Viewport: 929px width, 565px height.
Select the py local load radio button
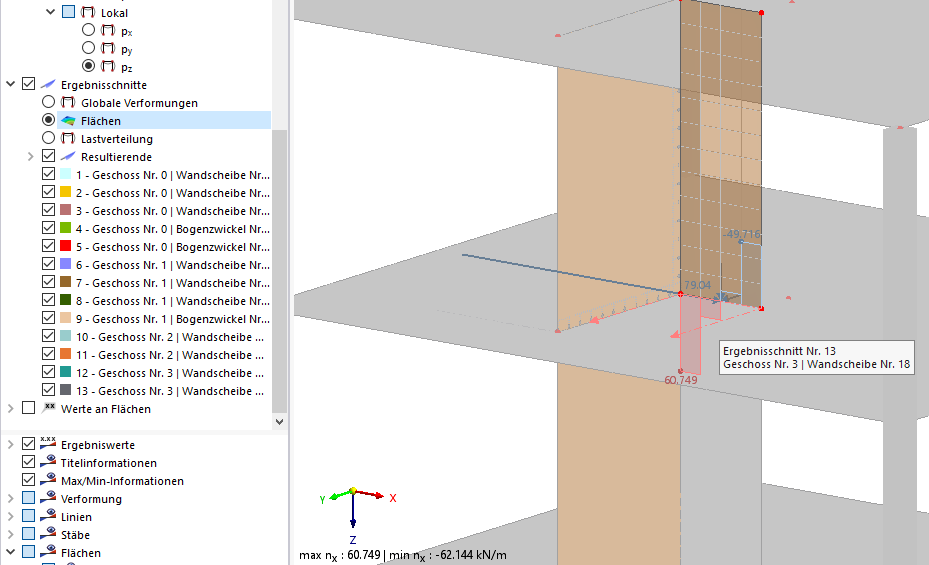[x=88, y=47]
